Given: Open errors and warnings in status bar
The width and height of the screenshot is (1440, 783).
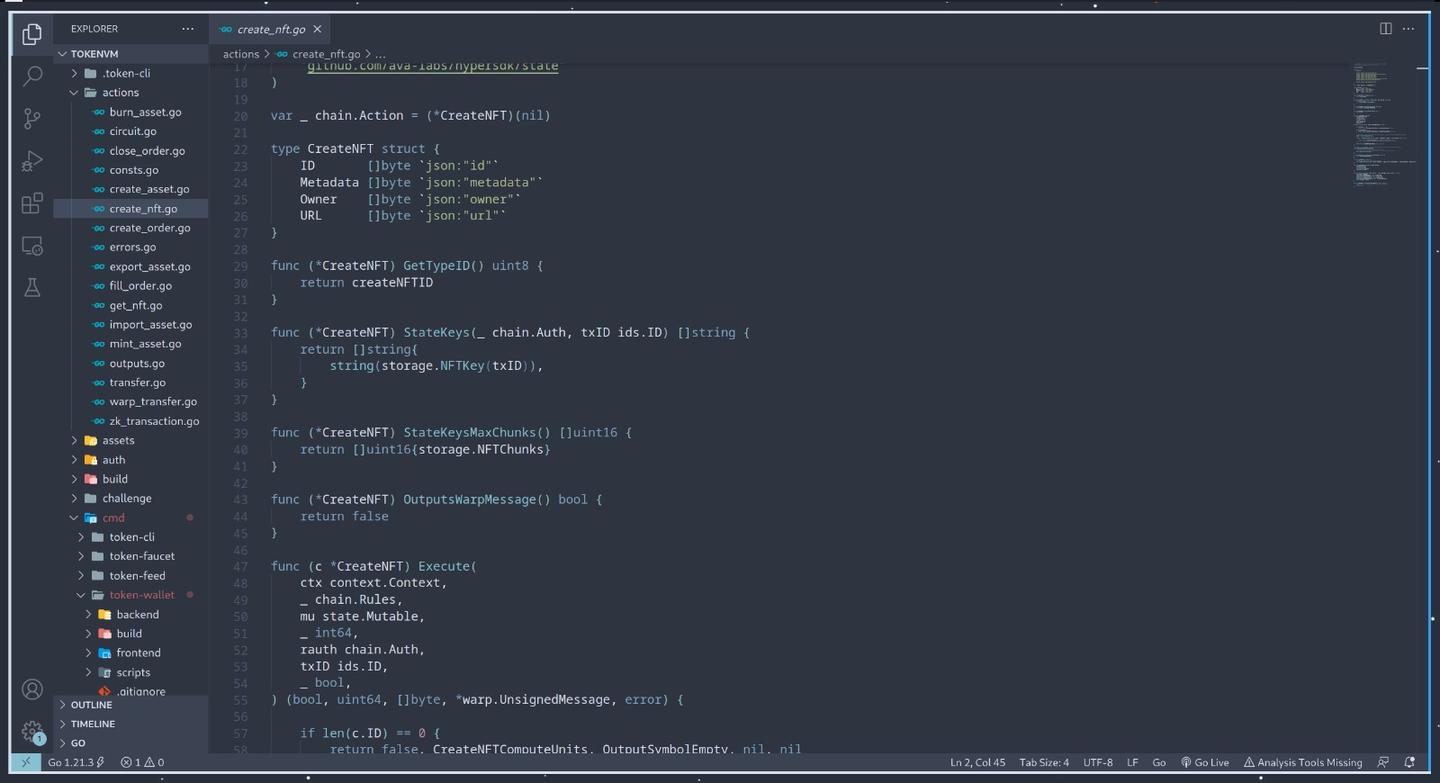Looking at the screenshot, I should (142, 762).
